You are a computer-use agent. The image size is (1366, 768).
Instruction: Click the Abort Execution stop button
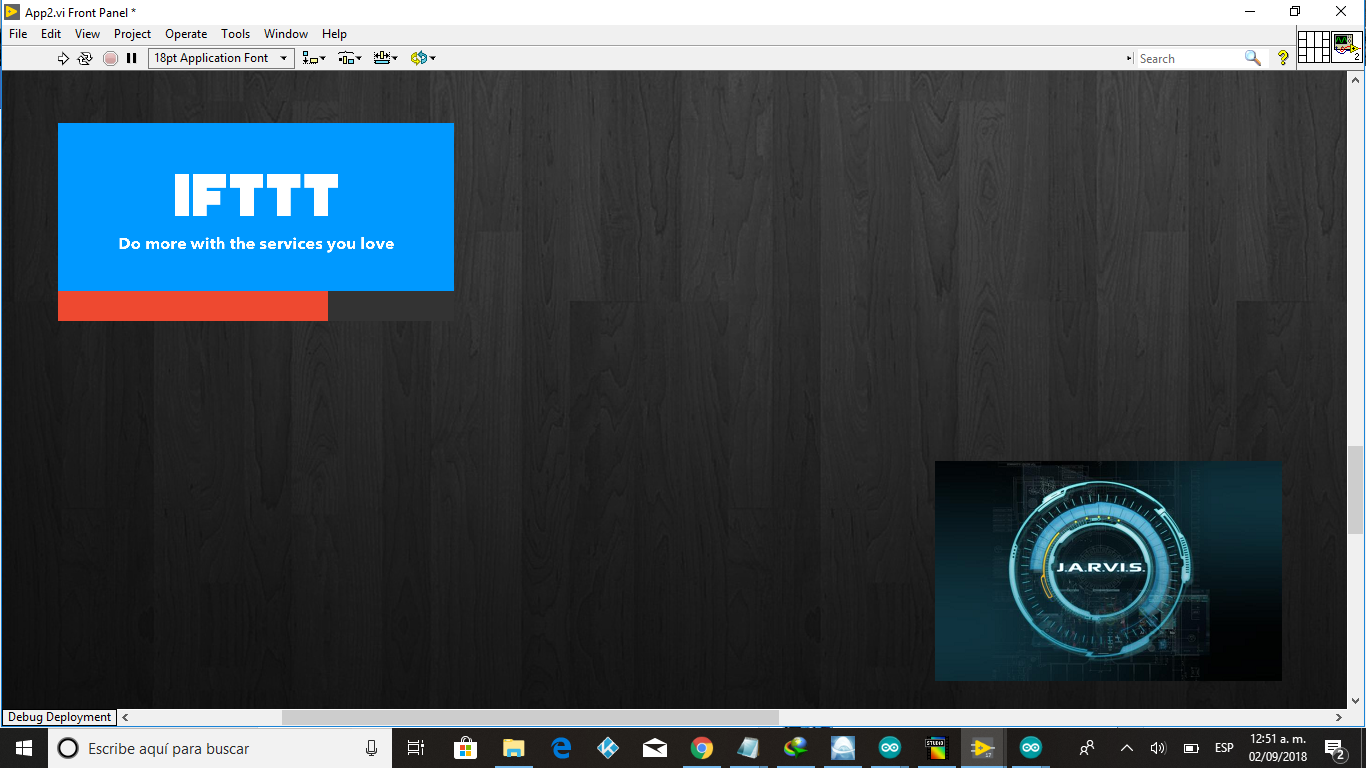click(x=110, y=58)
